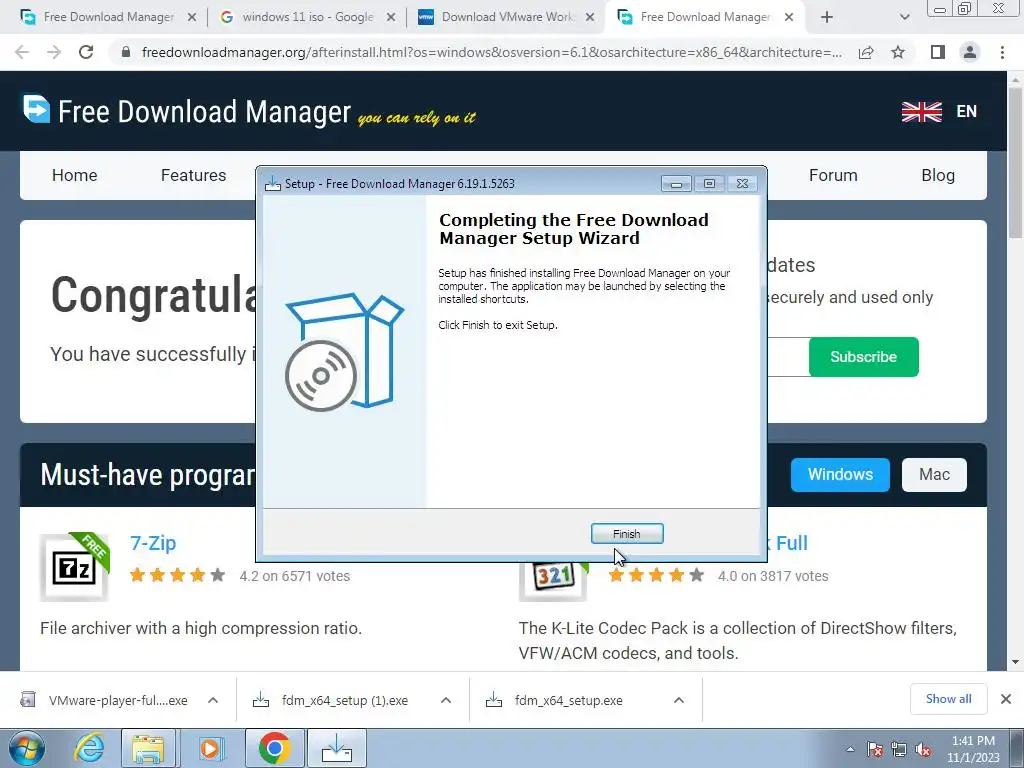Close the Download VMware tab
Viewport: 1024px width, 768px height.
pyautogui.click(x=590, y=17)
